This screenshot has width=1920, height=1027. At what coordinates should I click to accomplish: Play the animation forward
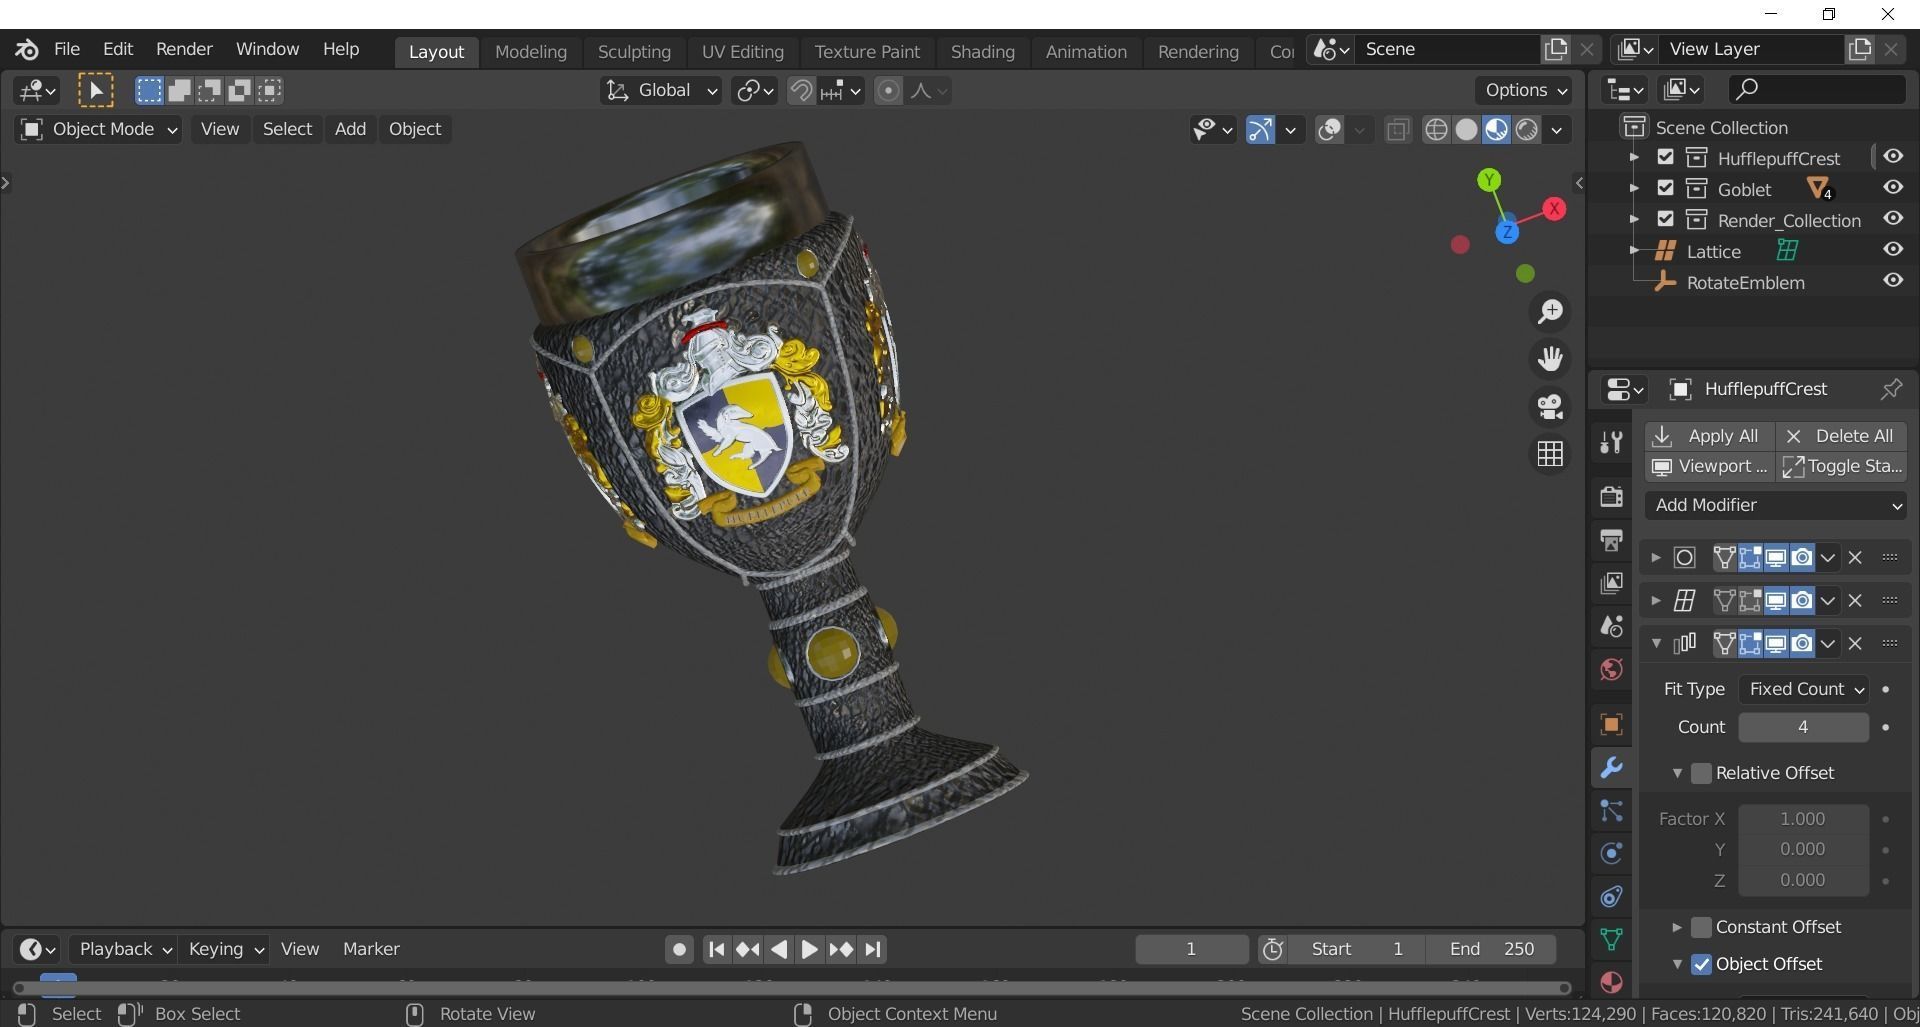[809, 950]
